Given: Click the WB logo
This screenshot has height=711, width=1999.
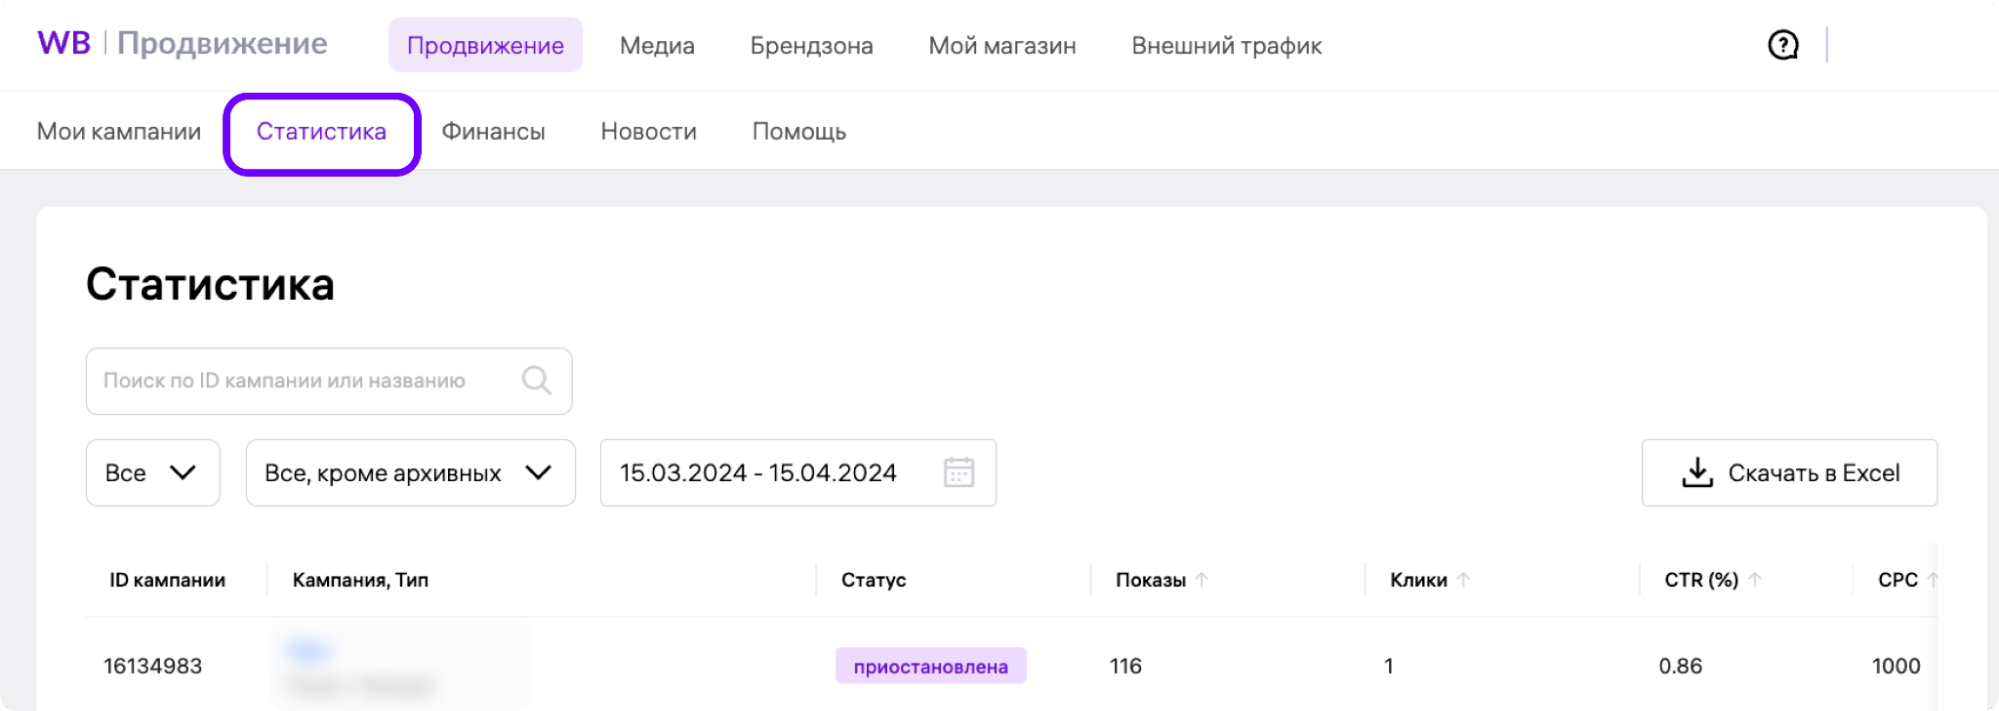Looking at the screenshot, I should point(64,44).
